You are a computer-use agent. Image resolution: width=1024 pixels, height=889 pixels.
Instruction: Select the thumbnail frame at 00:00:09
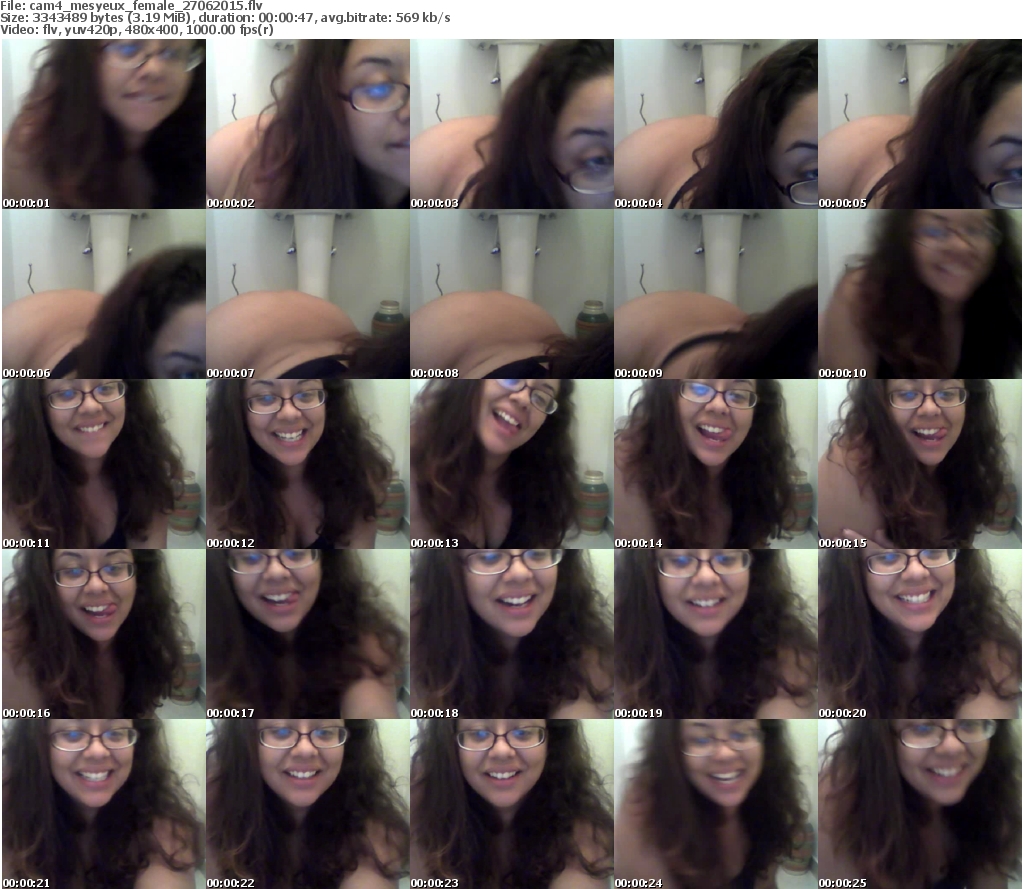tap(716, 294)
